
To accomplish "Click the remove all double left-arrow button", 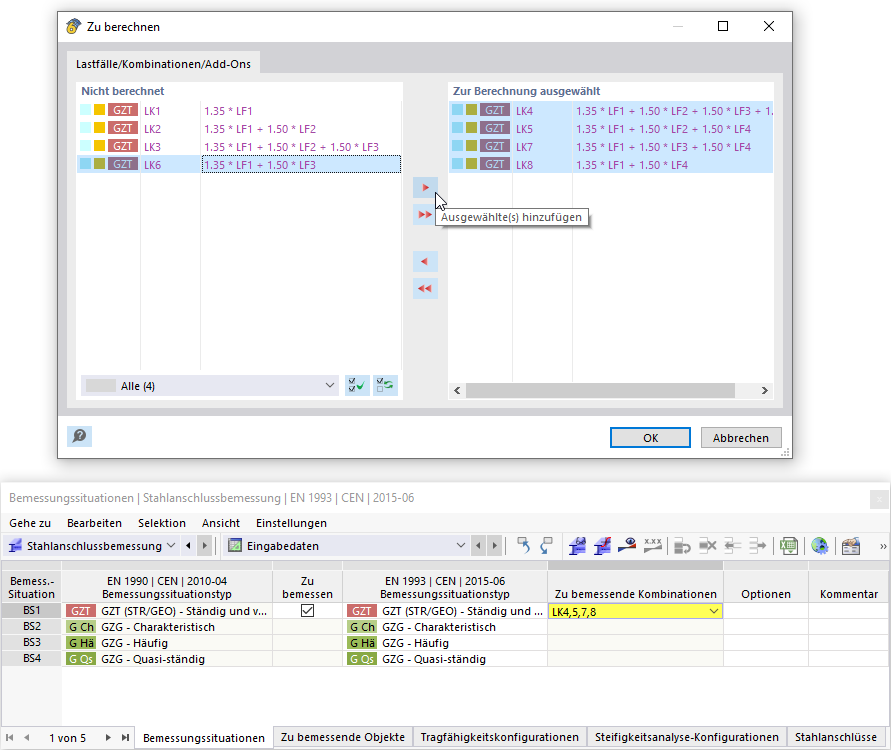I will point(425,289).
